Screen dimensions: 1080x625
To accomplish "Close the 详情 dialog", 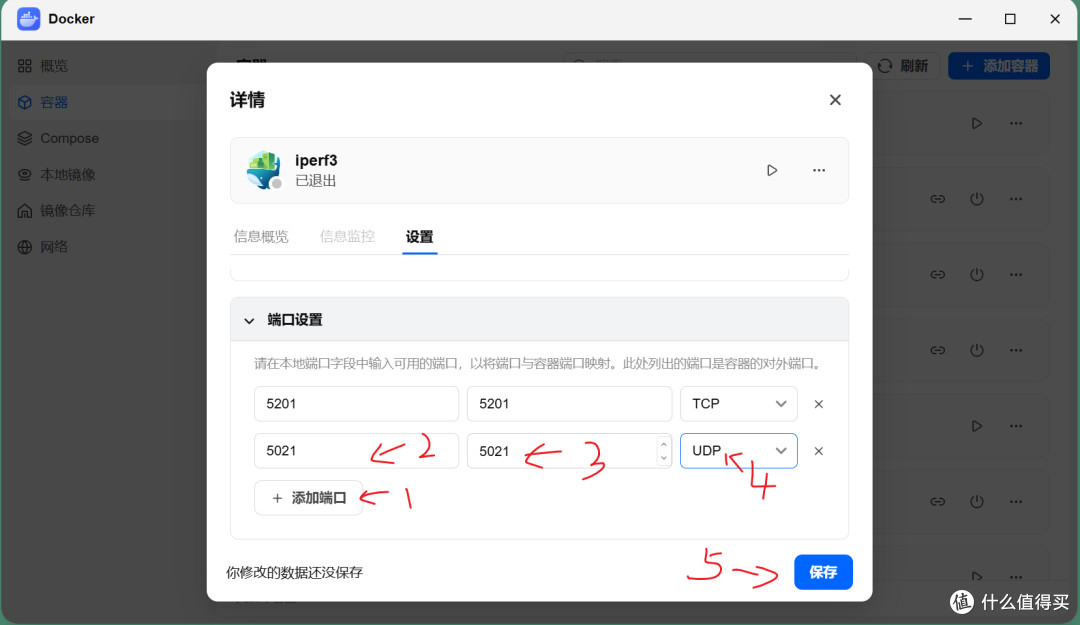I will [835, 100].
